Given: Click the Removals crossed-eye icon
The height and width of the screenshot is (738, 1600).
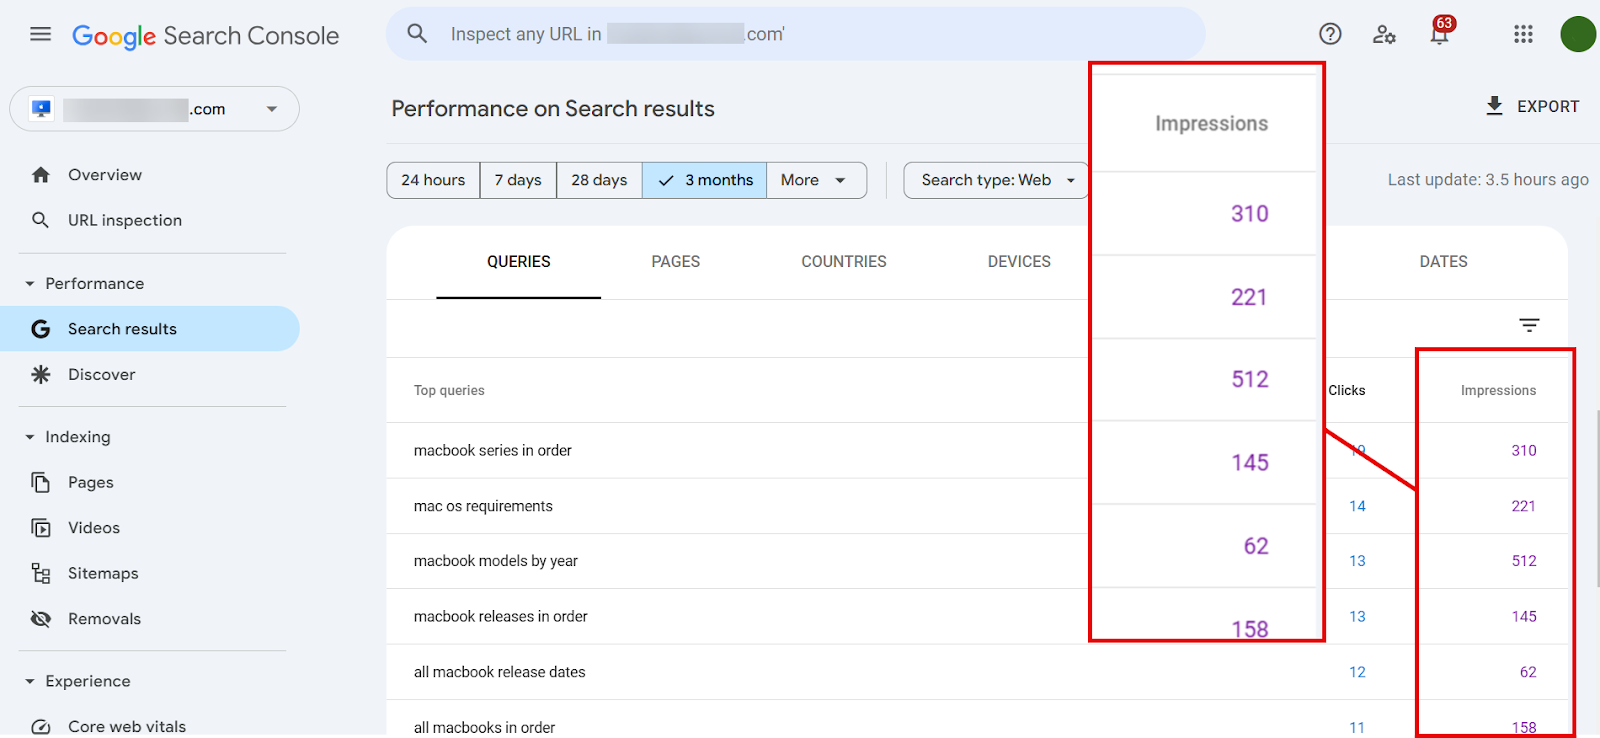Looking at the screenshot, I should 41,619.
